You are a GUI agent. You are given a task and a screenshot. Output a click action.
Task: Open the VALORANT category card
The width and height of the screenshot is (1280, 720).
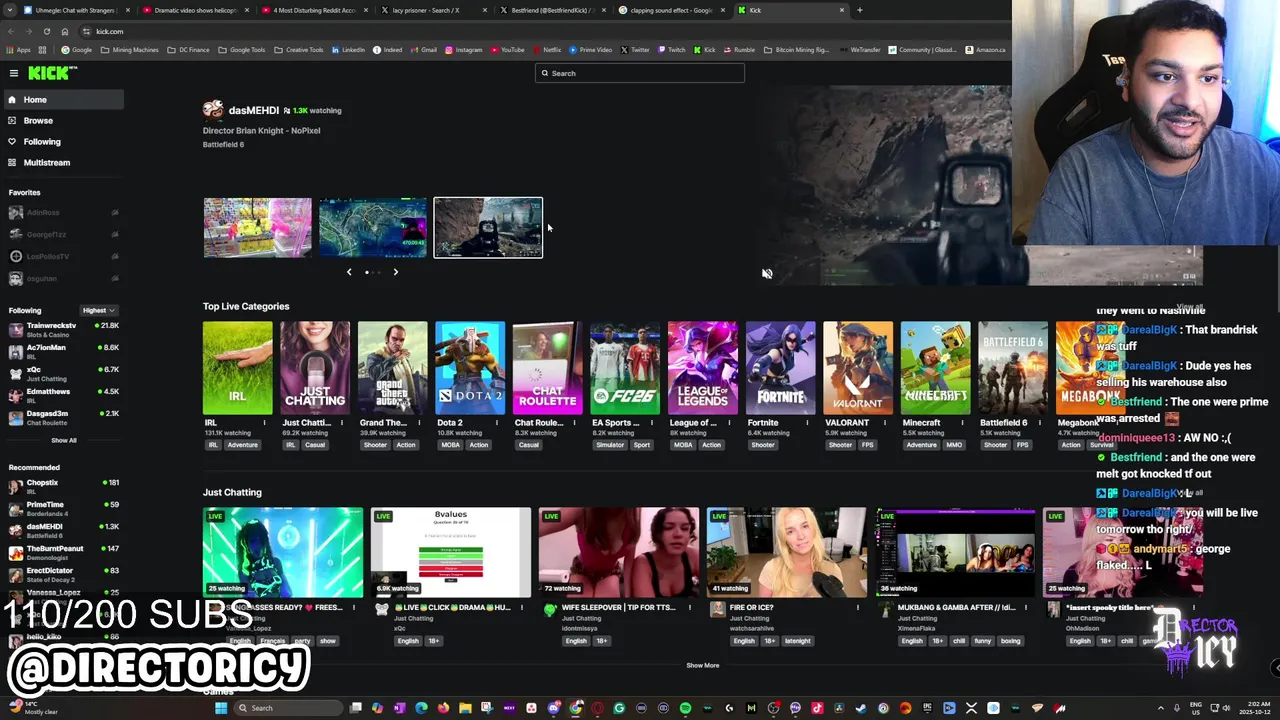click(x=858, y=368)
